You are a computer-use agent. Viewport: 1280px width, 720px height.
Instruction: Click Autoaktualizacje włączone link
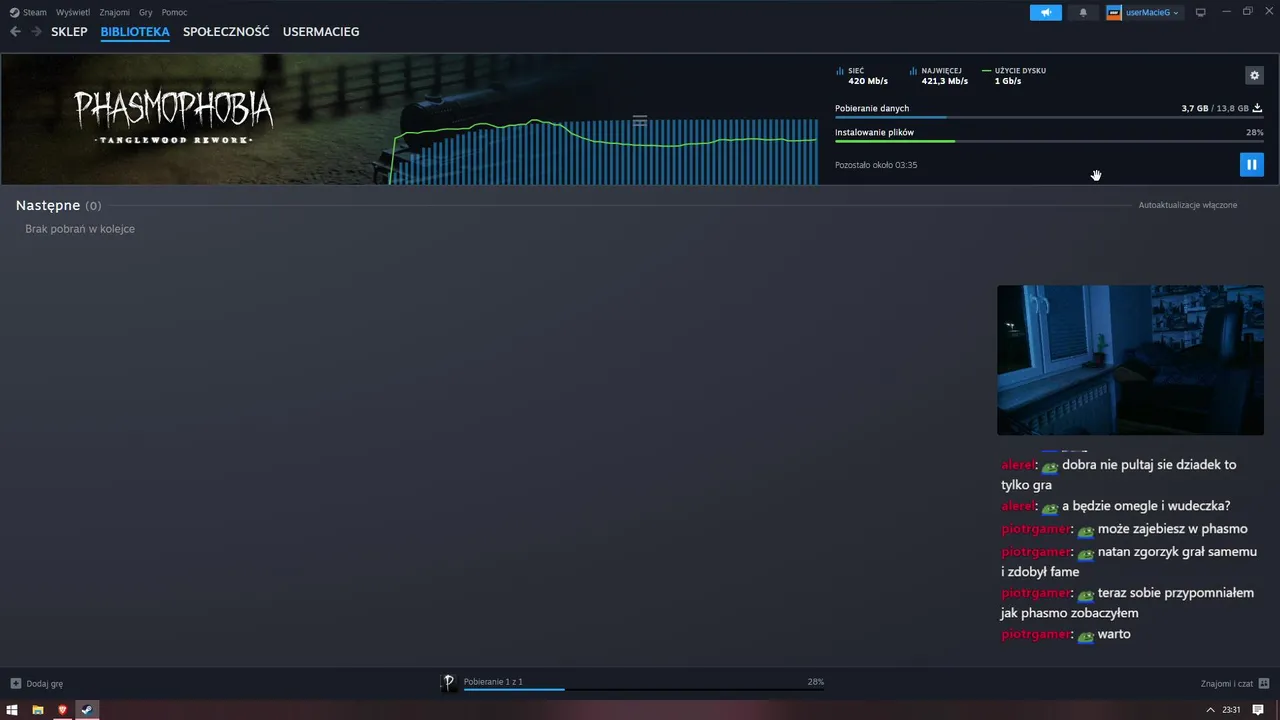click(x=1188, y=205)
